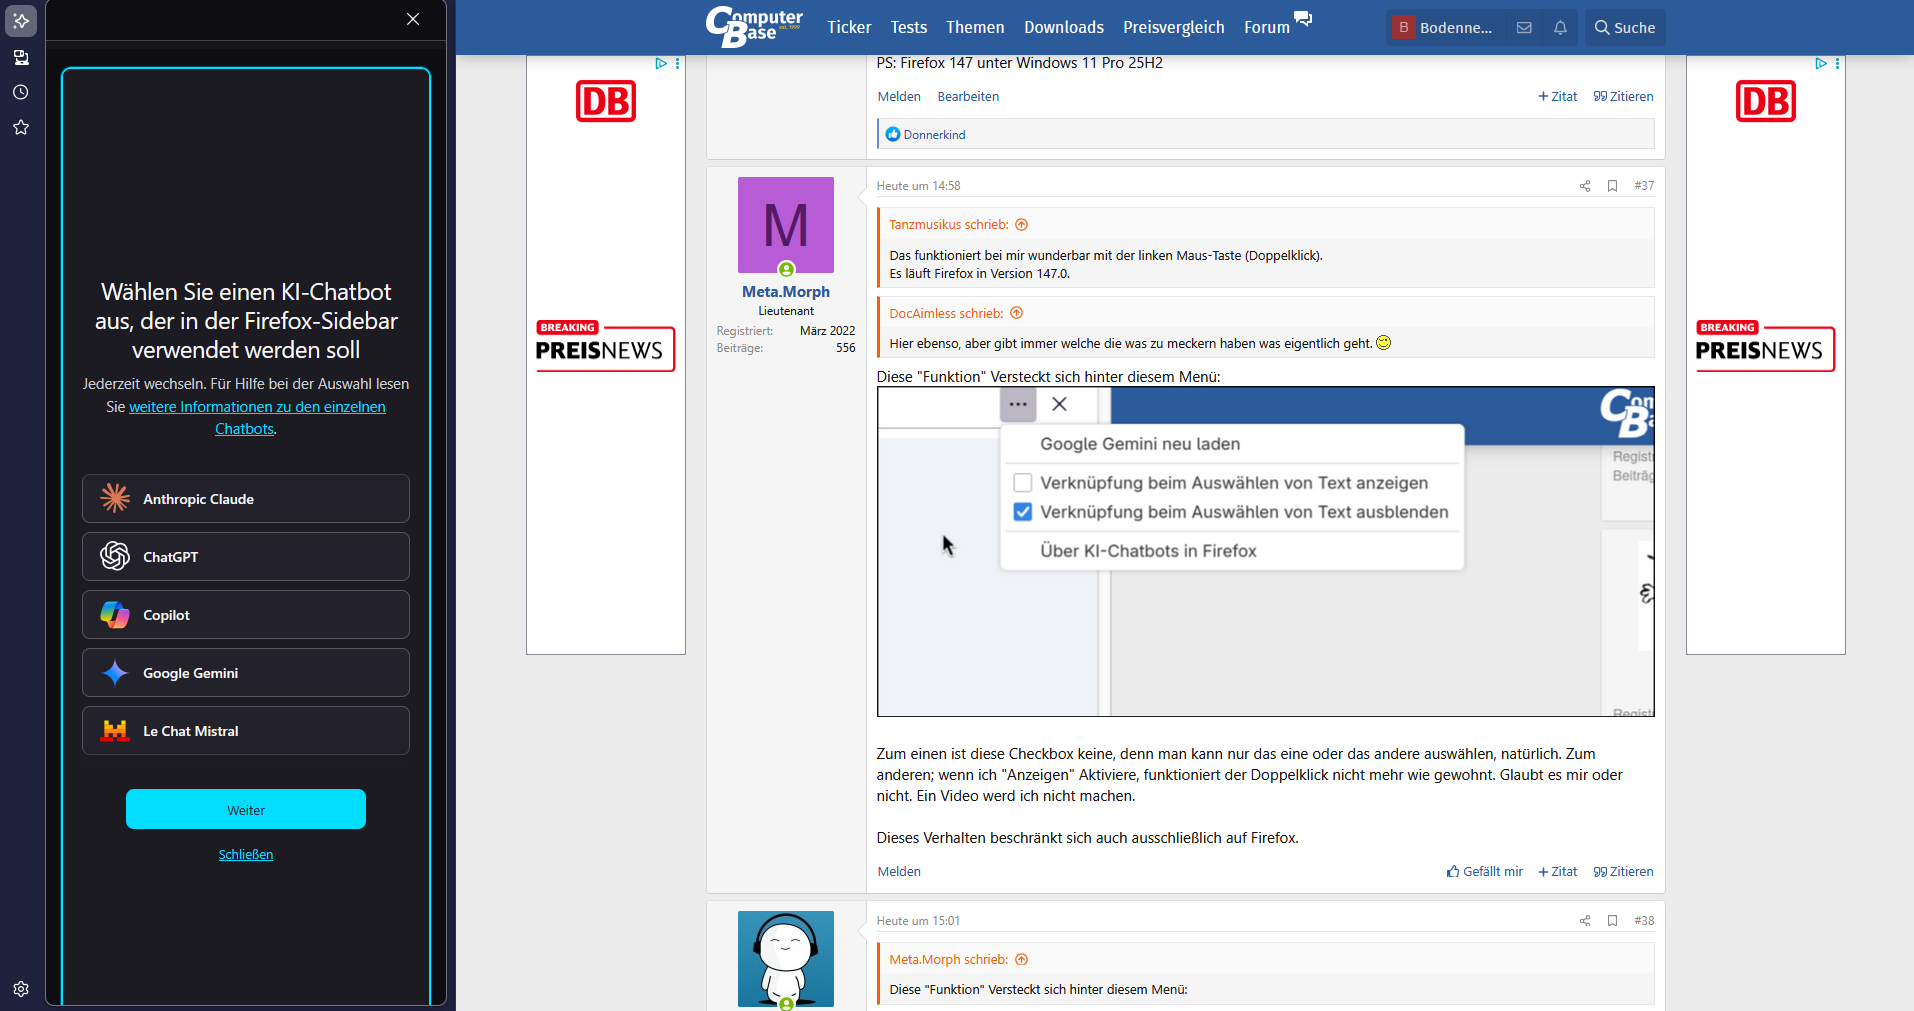Jump to Tanzmusikus quoted post arrow
This screenshot has height=1011, width=1914.
pyautogui.click(x=1022, y=225)
